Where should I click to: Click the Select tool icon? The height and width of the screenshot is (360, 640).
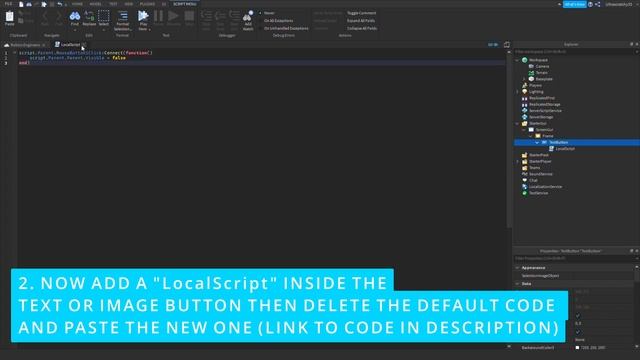pos(104,16)
